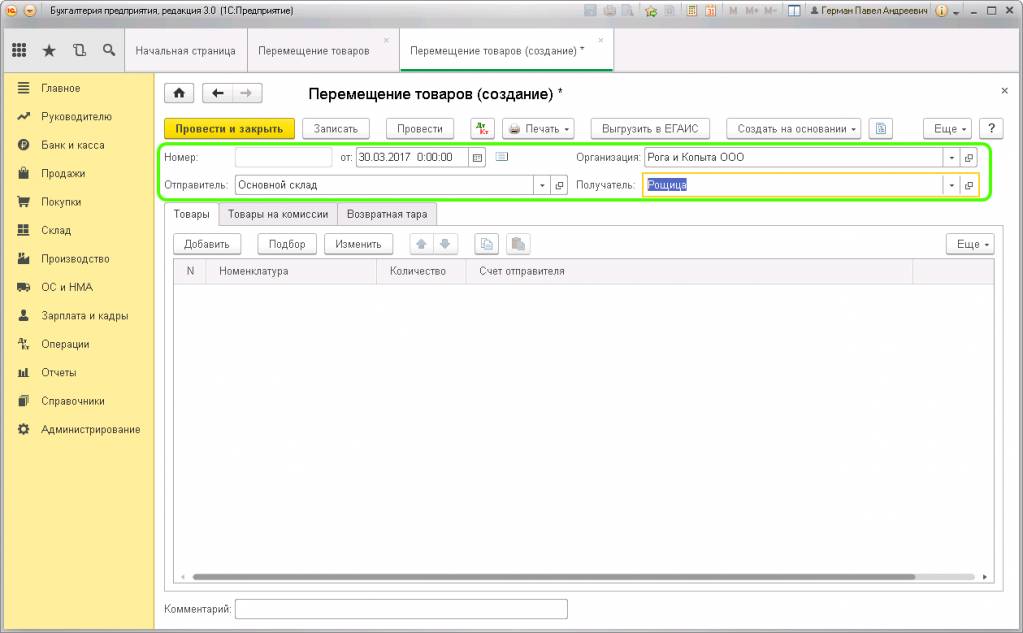Viewport: 1023px width, 633px height.
Task: Click Провести и закрыть
Action: click(x=229, y=129)
